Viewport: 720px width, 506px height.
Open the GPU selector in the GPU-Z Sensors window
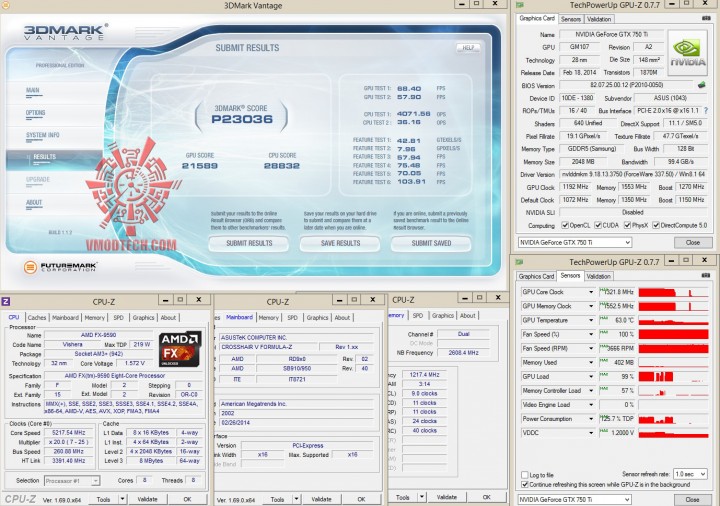[x=574, y=499]
